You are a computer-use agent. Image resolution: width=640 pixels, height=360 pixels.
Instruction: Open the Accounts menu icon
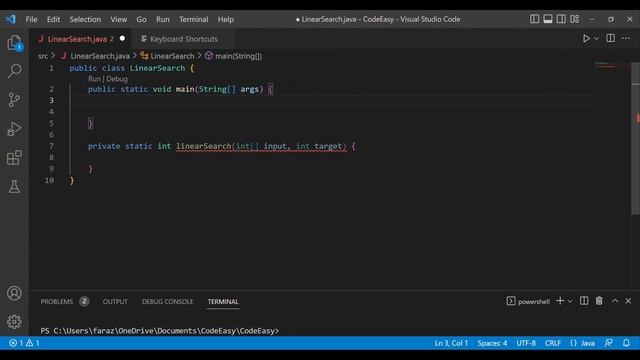[14, 293]
